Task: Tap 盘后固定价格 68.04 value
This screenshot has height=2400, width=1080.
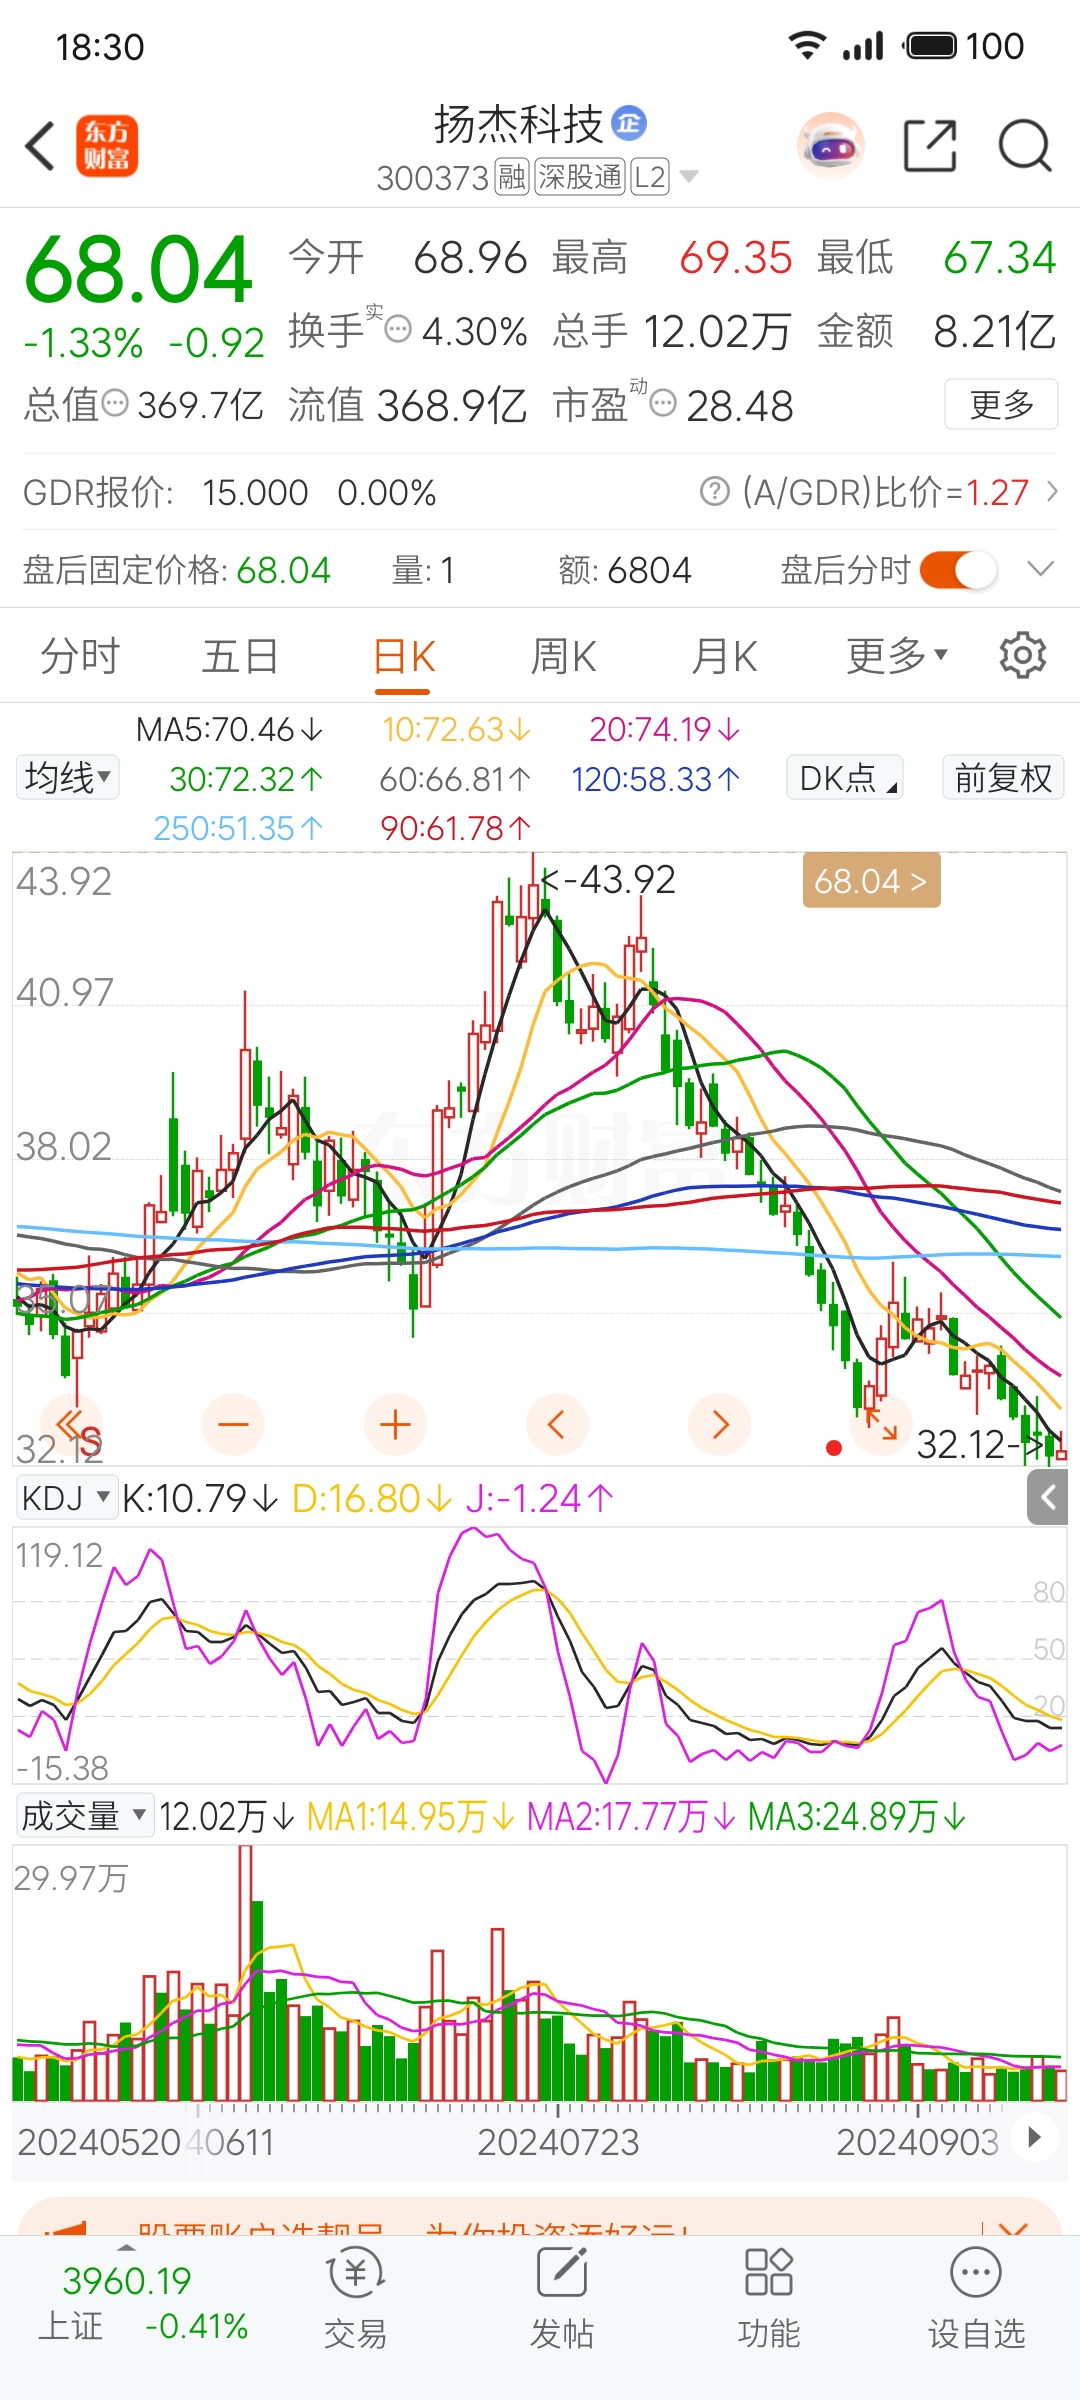Action: tap(283, 570)
